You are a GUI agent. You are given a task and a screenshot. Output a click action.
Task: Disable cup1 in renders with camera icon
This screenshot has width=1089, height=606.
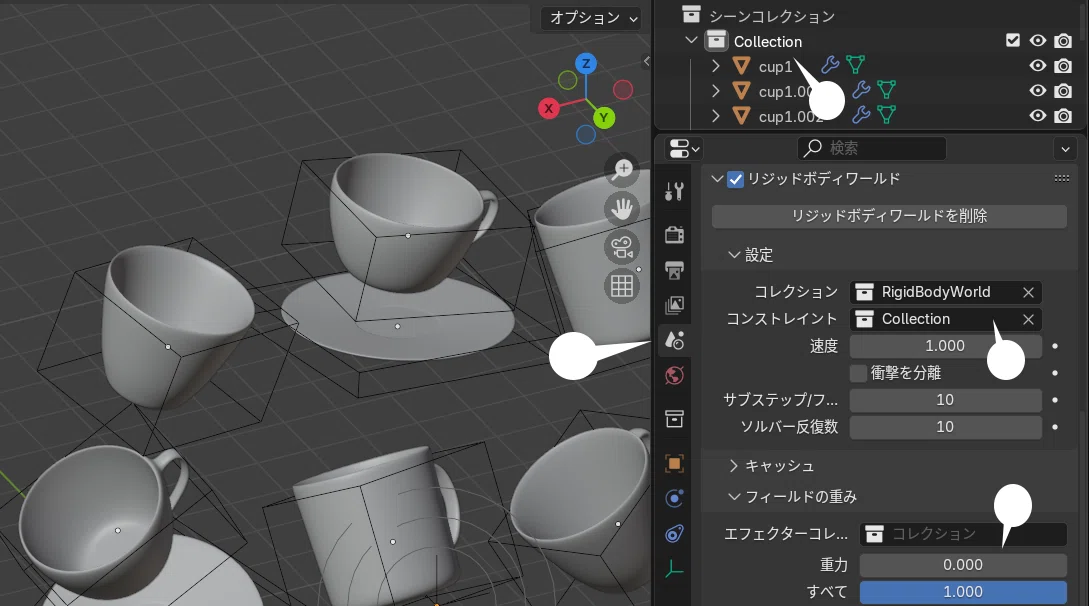coord(1063,66)
